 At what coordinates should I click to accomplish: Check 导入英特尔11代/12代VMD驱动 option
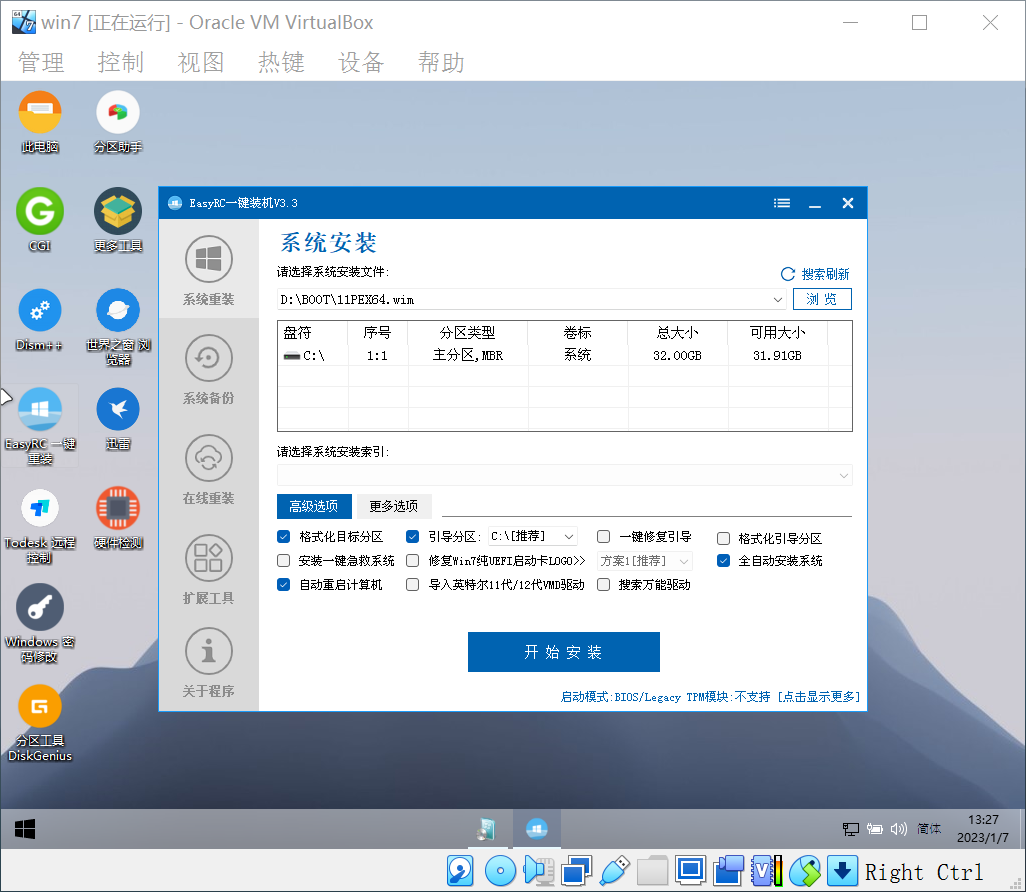point(412,584)
